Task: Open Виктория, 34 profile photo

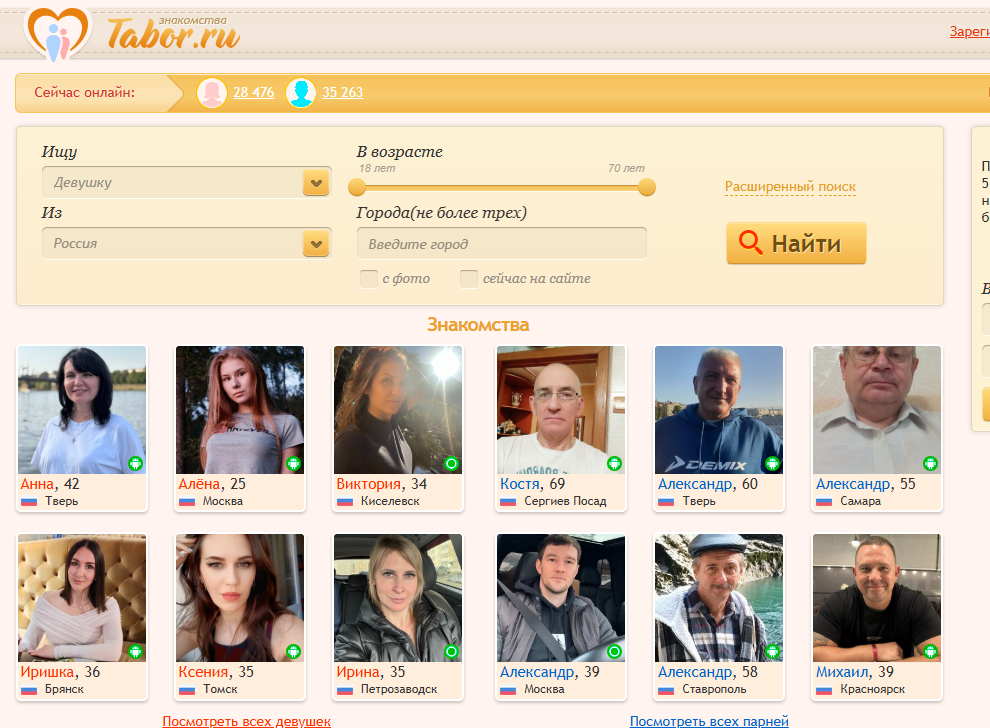Action: click(x=398, y=410)
